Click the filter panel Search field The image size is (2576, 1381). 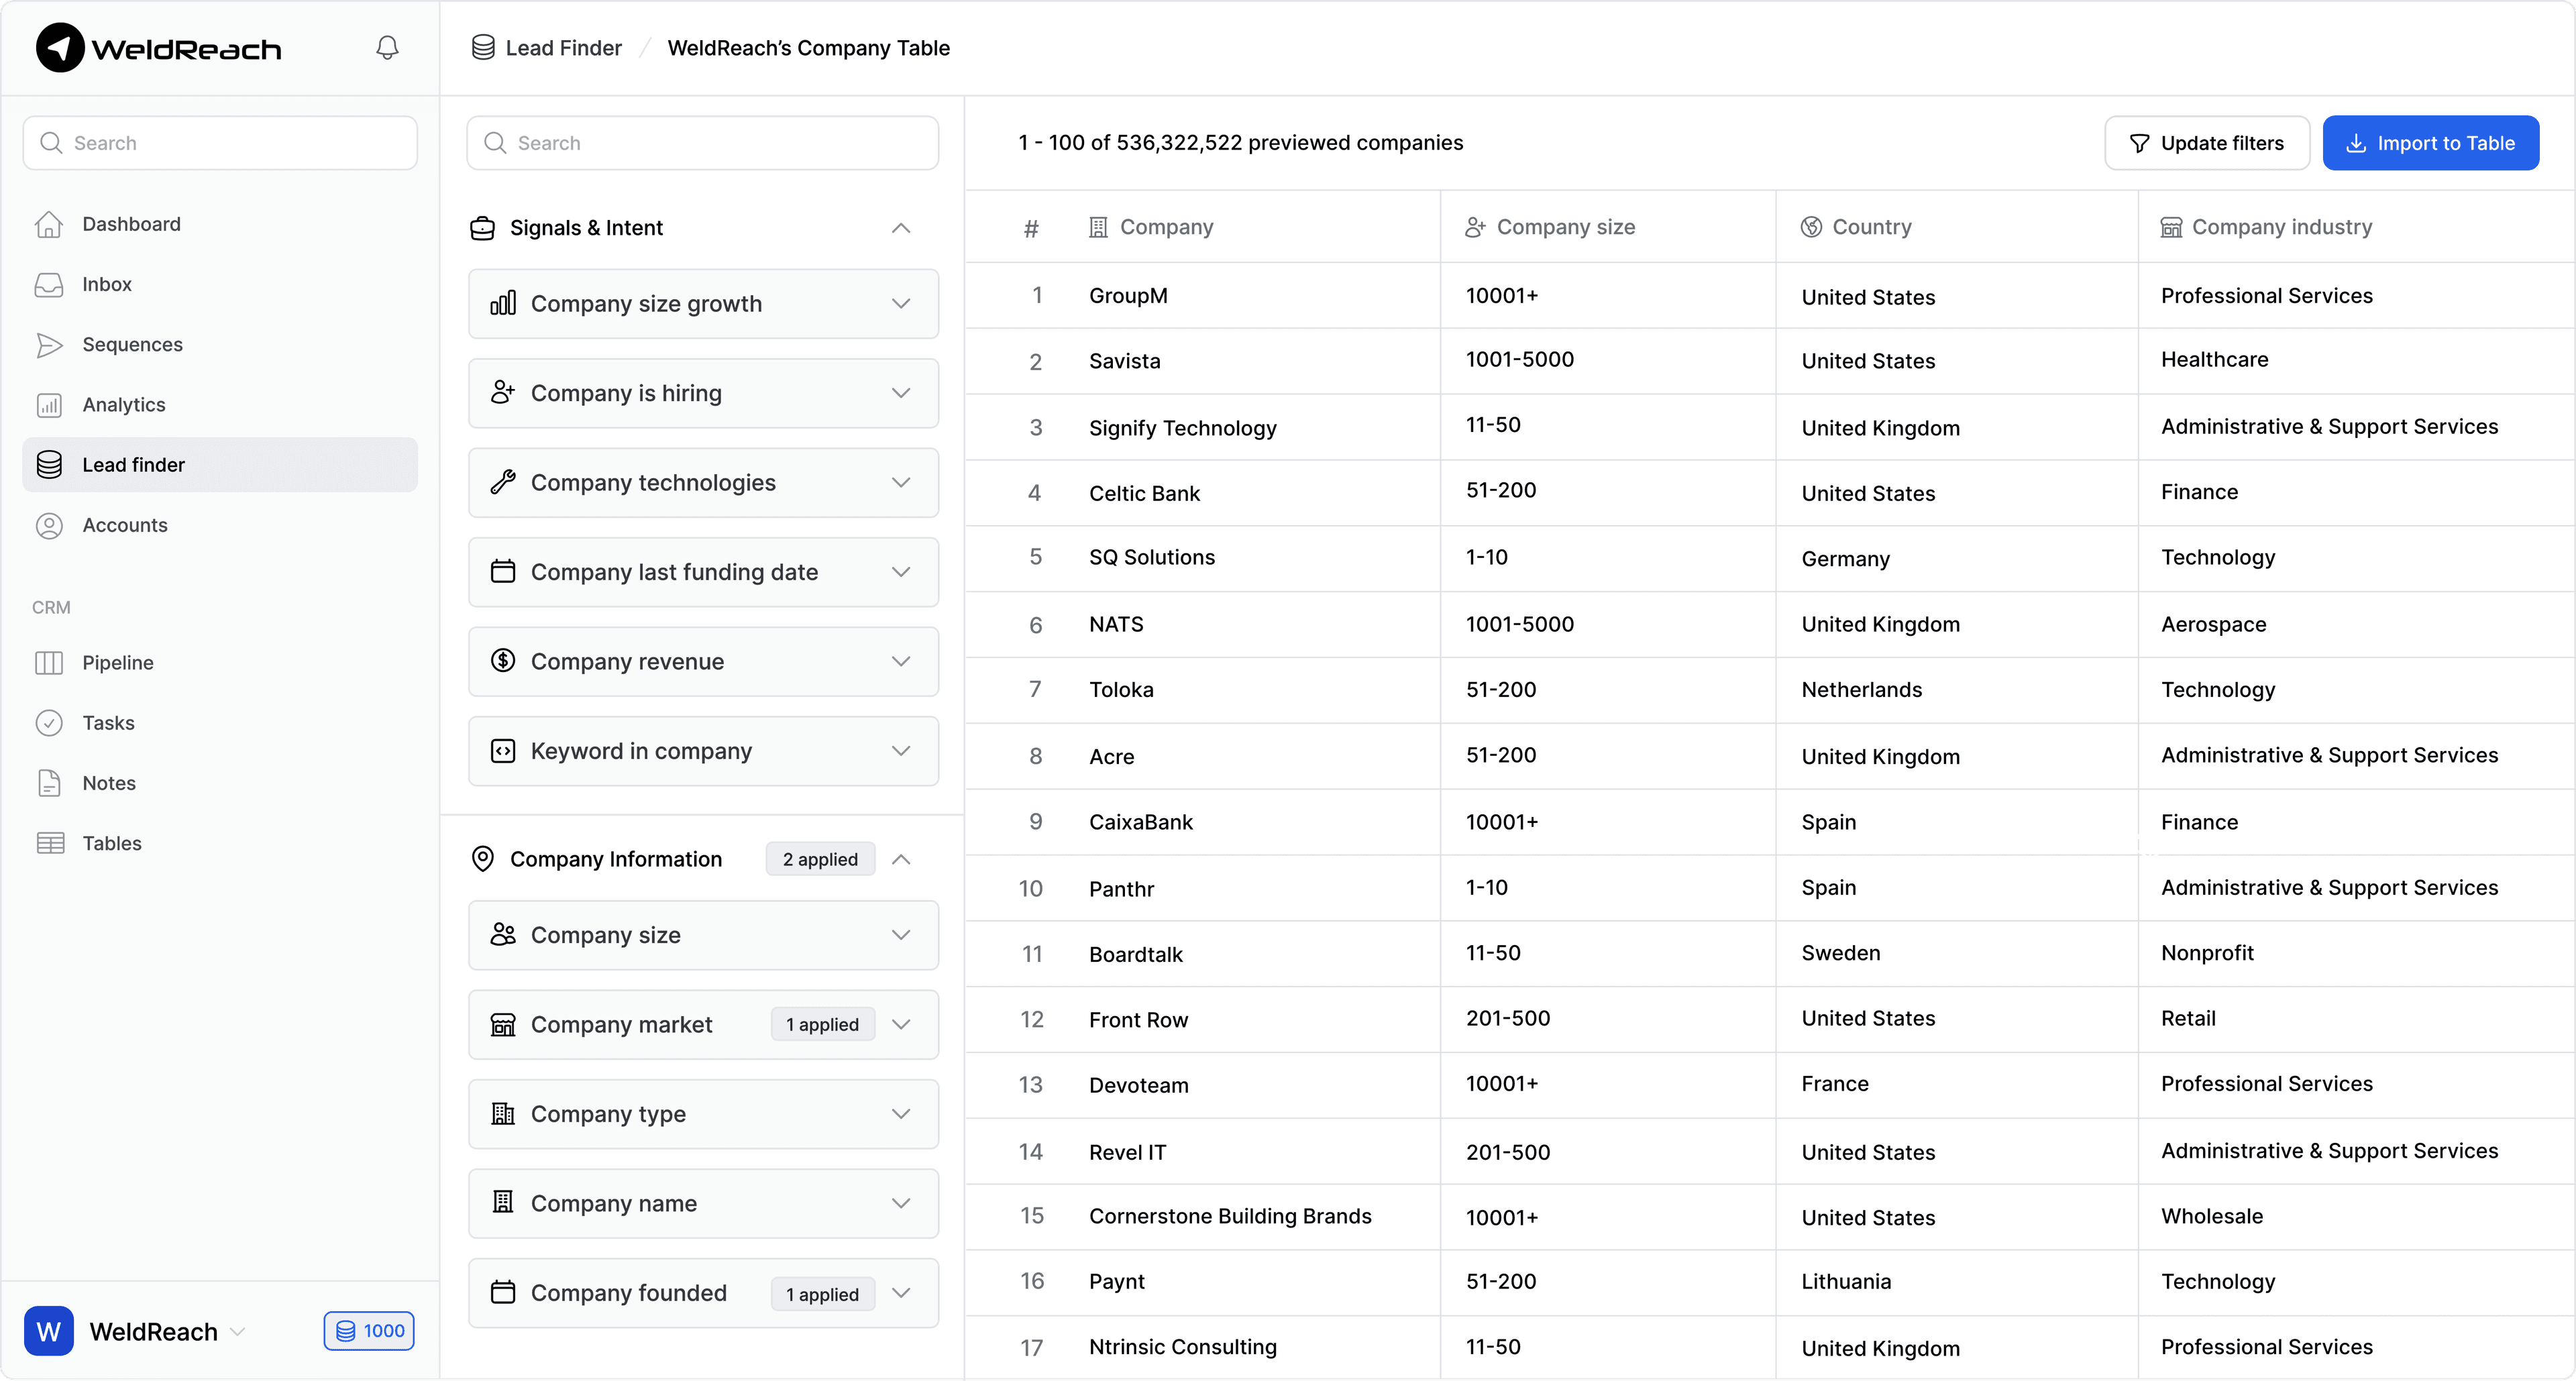(x=703, y=143)
